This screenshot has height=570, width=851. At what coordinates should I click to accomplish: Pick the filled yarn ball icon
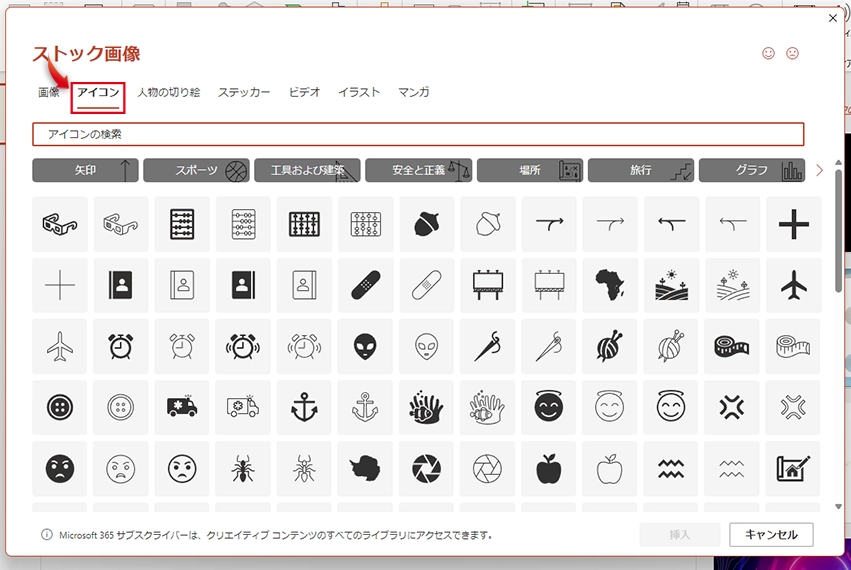pyautogui.click(x=610, y=346)
